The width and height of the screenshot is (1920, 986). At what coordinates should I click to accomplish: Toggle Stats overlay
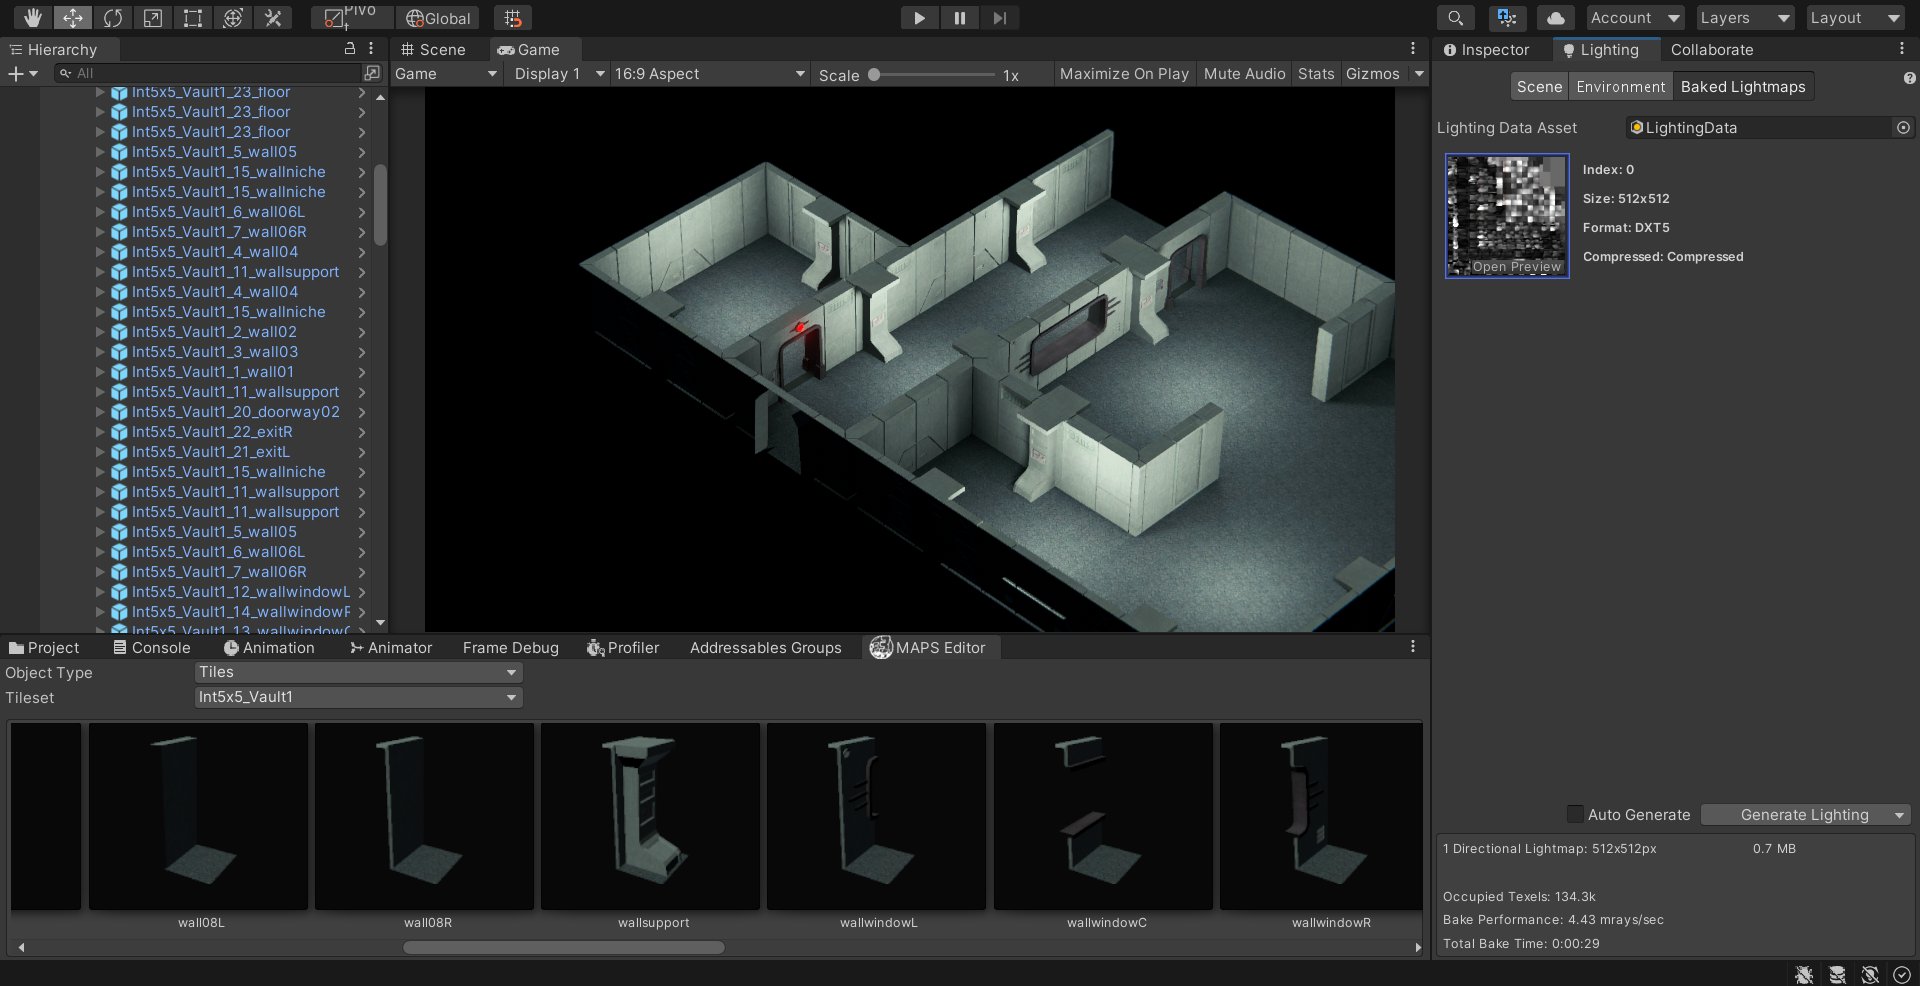(x=1316, y=73)
